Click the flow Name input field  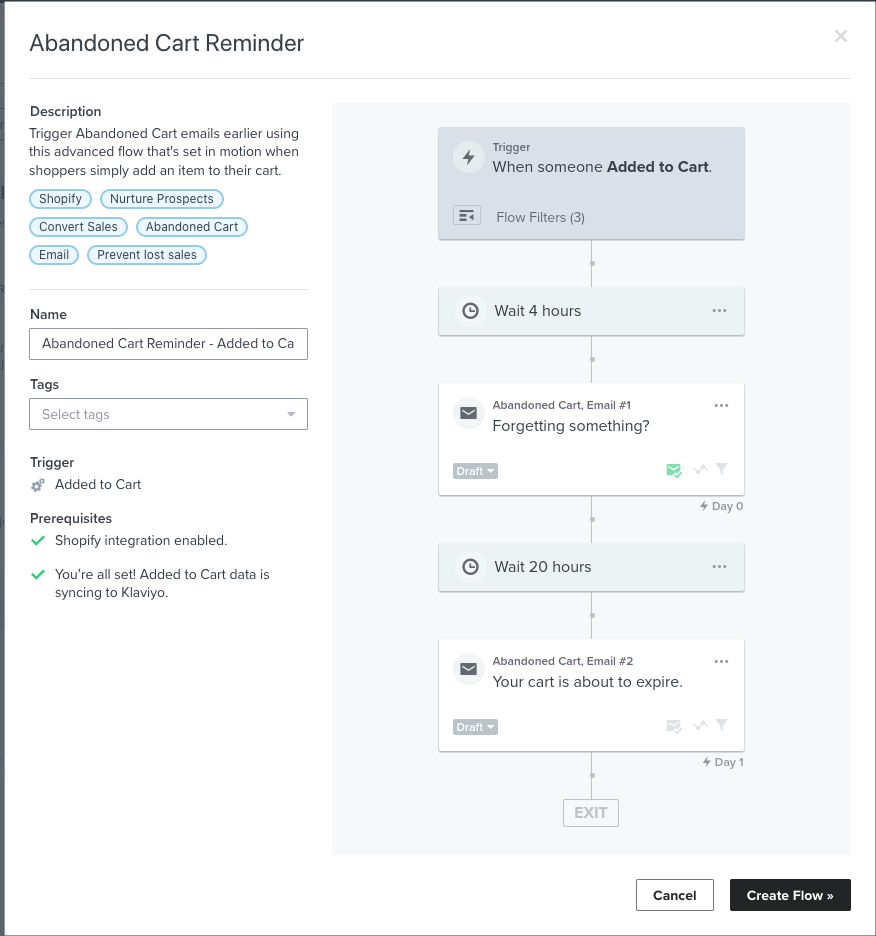point(168,344)
